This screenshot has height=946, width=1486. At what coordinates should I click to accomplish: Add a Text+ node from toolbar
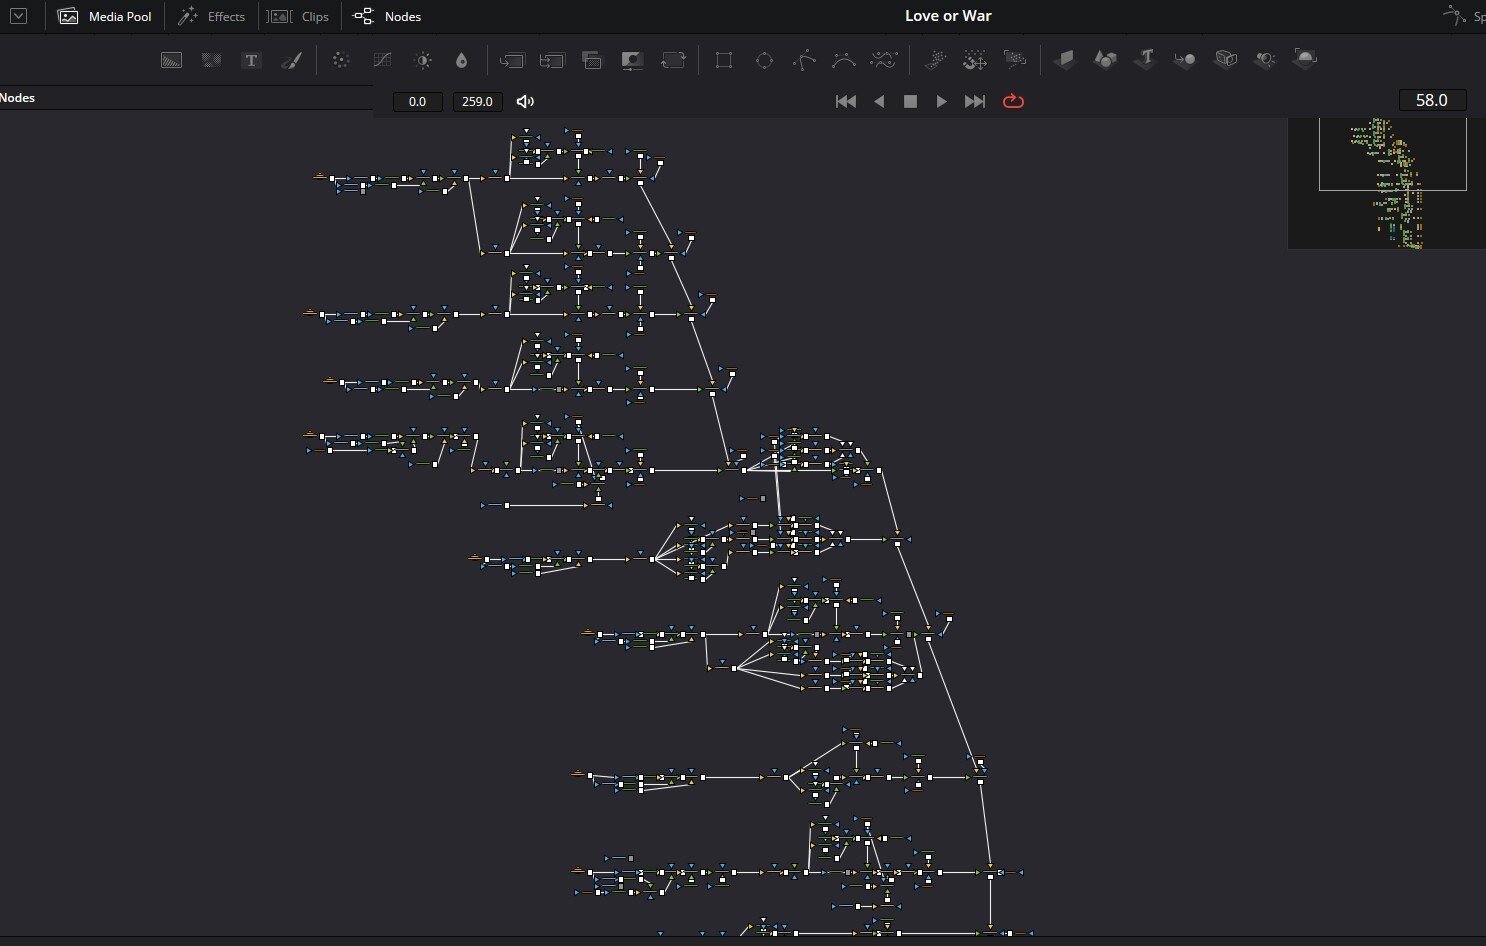[x=251, y=60]
